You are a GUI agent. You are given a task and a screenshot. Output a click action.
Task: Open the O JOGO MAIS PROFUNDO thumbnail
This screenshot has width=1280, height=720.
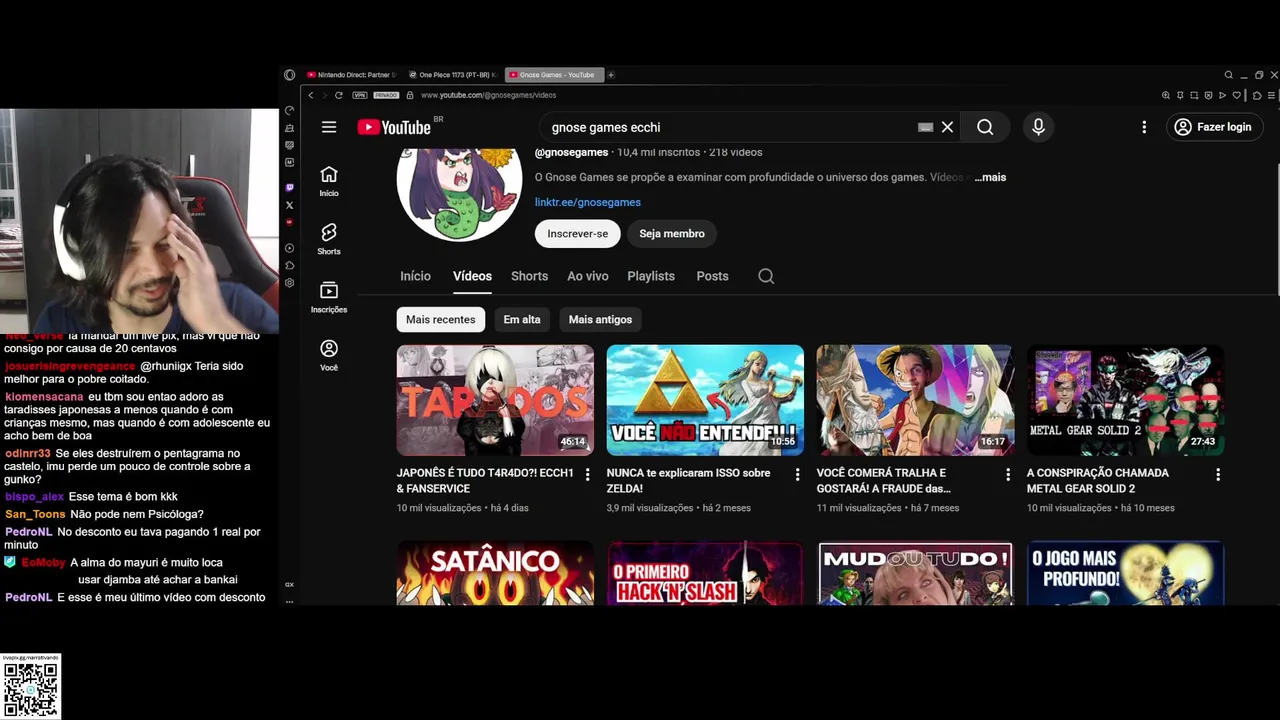point(1125,573)
